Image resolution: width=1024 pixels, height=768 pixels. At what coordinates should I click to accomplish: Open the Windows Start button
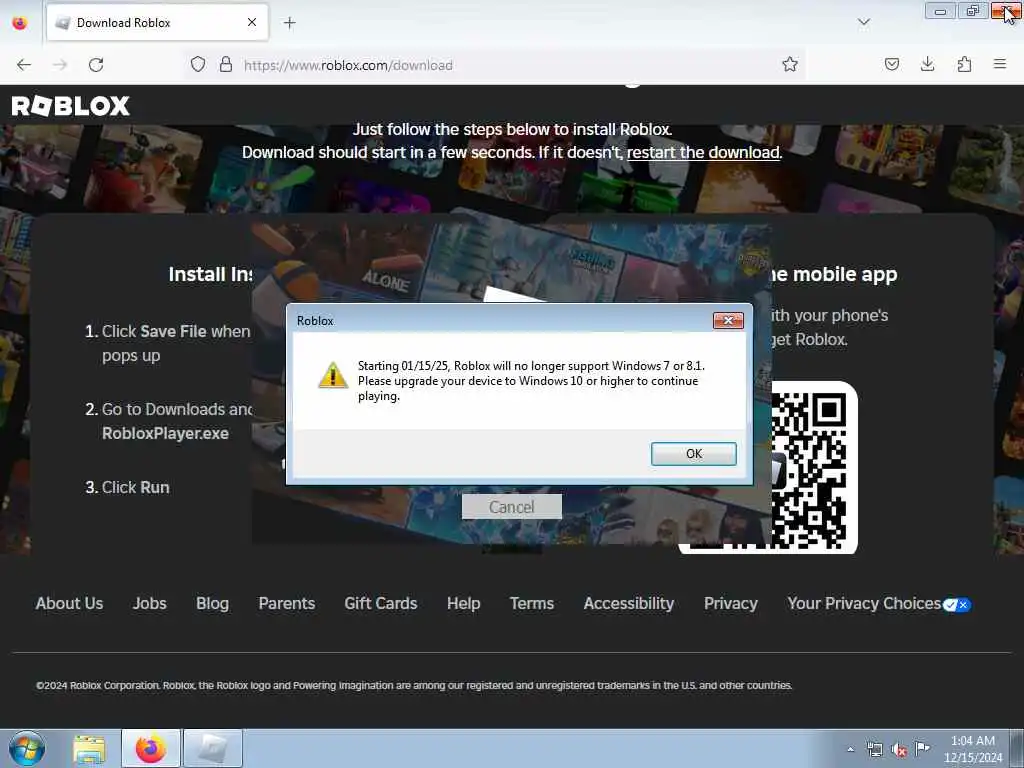pos(27,748)
